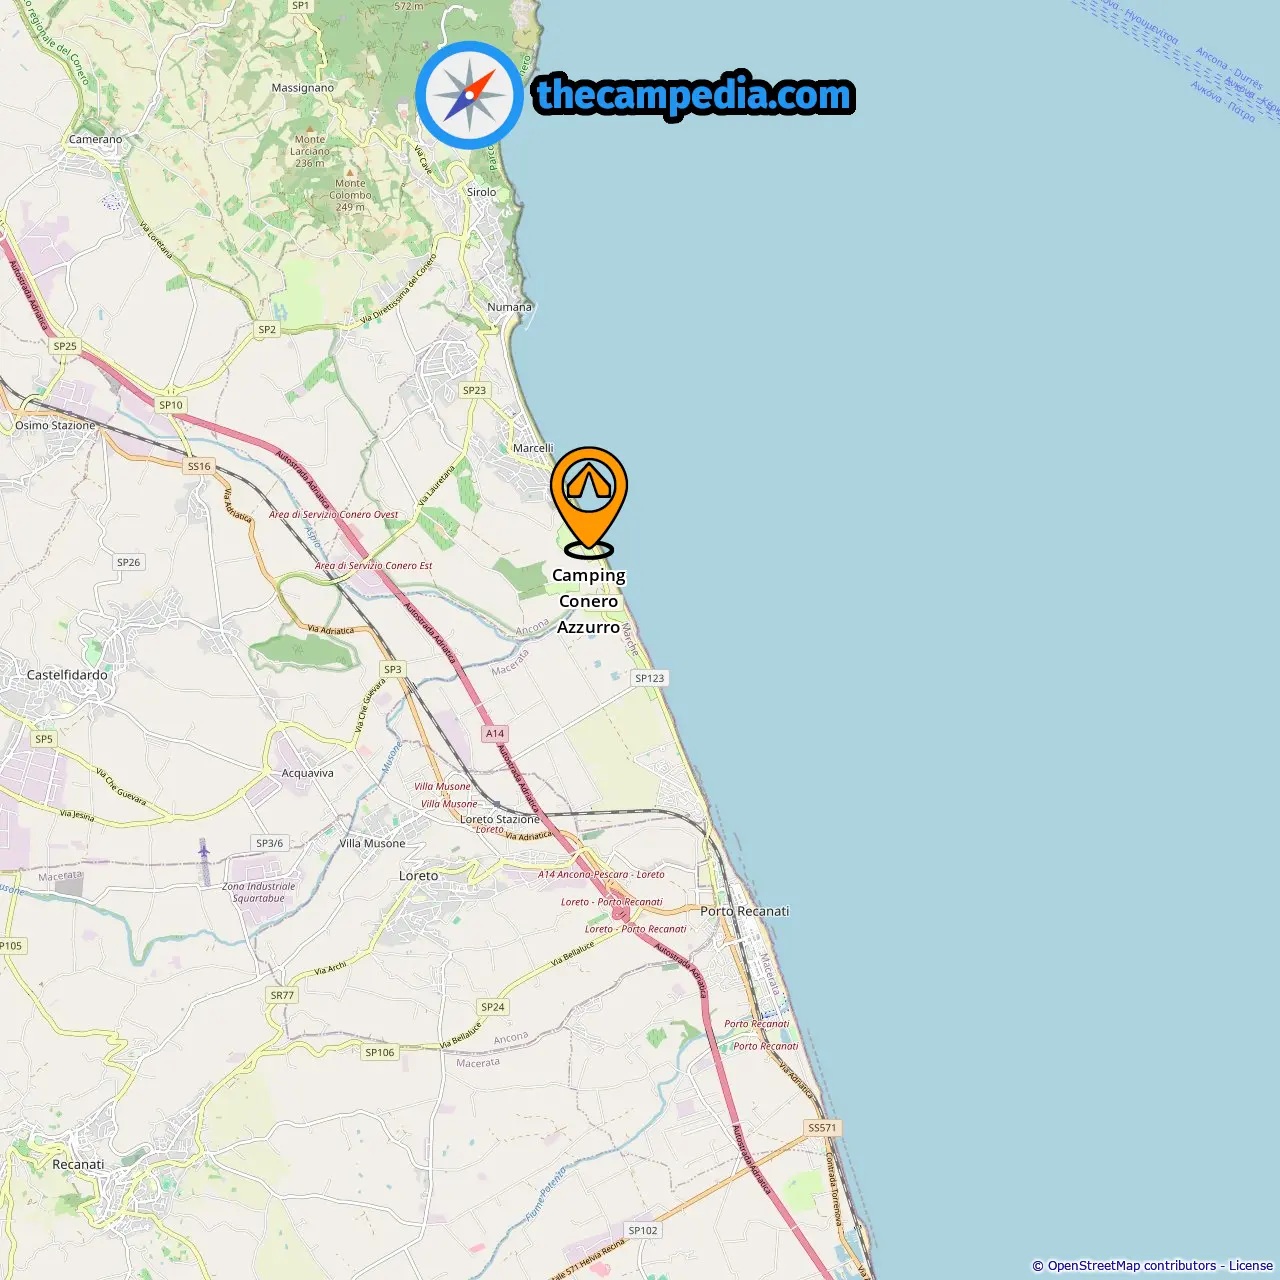Click the License link
Viewport: 1280px width, 1280px height.
pyautogui.click(x=1251, y=1266)
